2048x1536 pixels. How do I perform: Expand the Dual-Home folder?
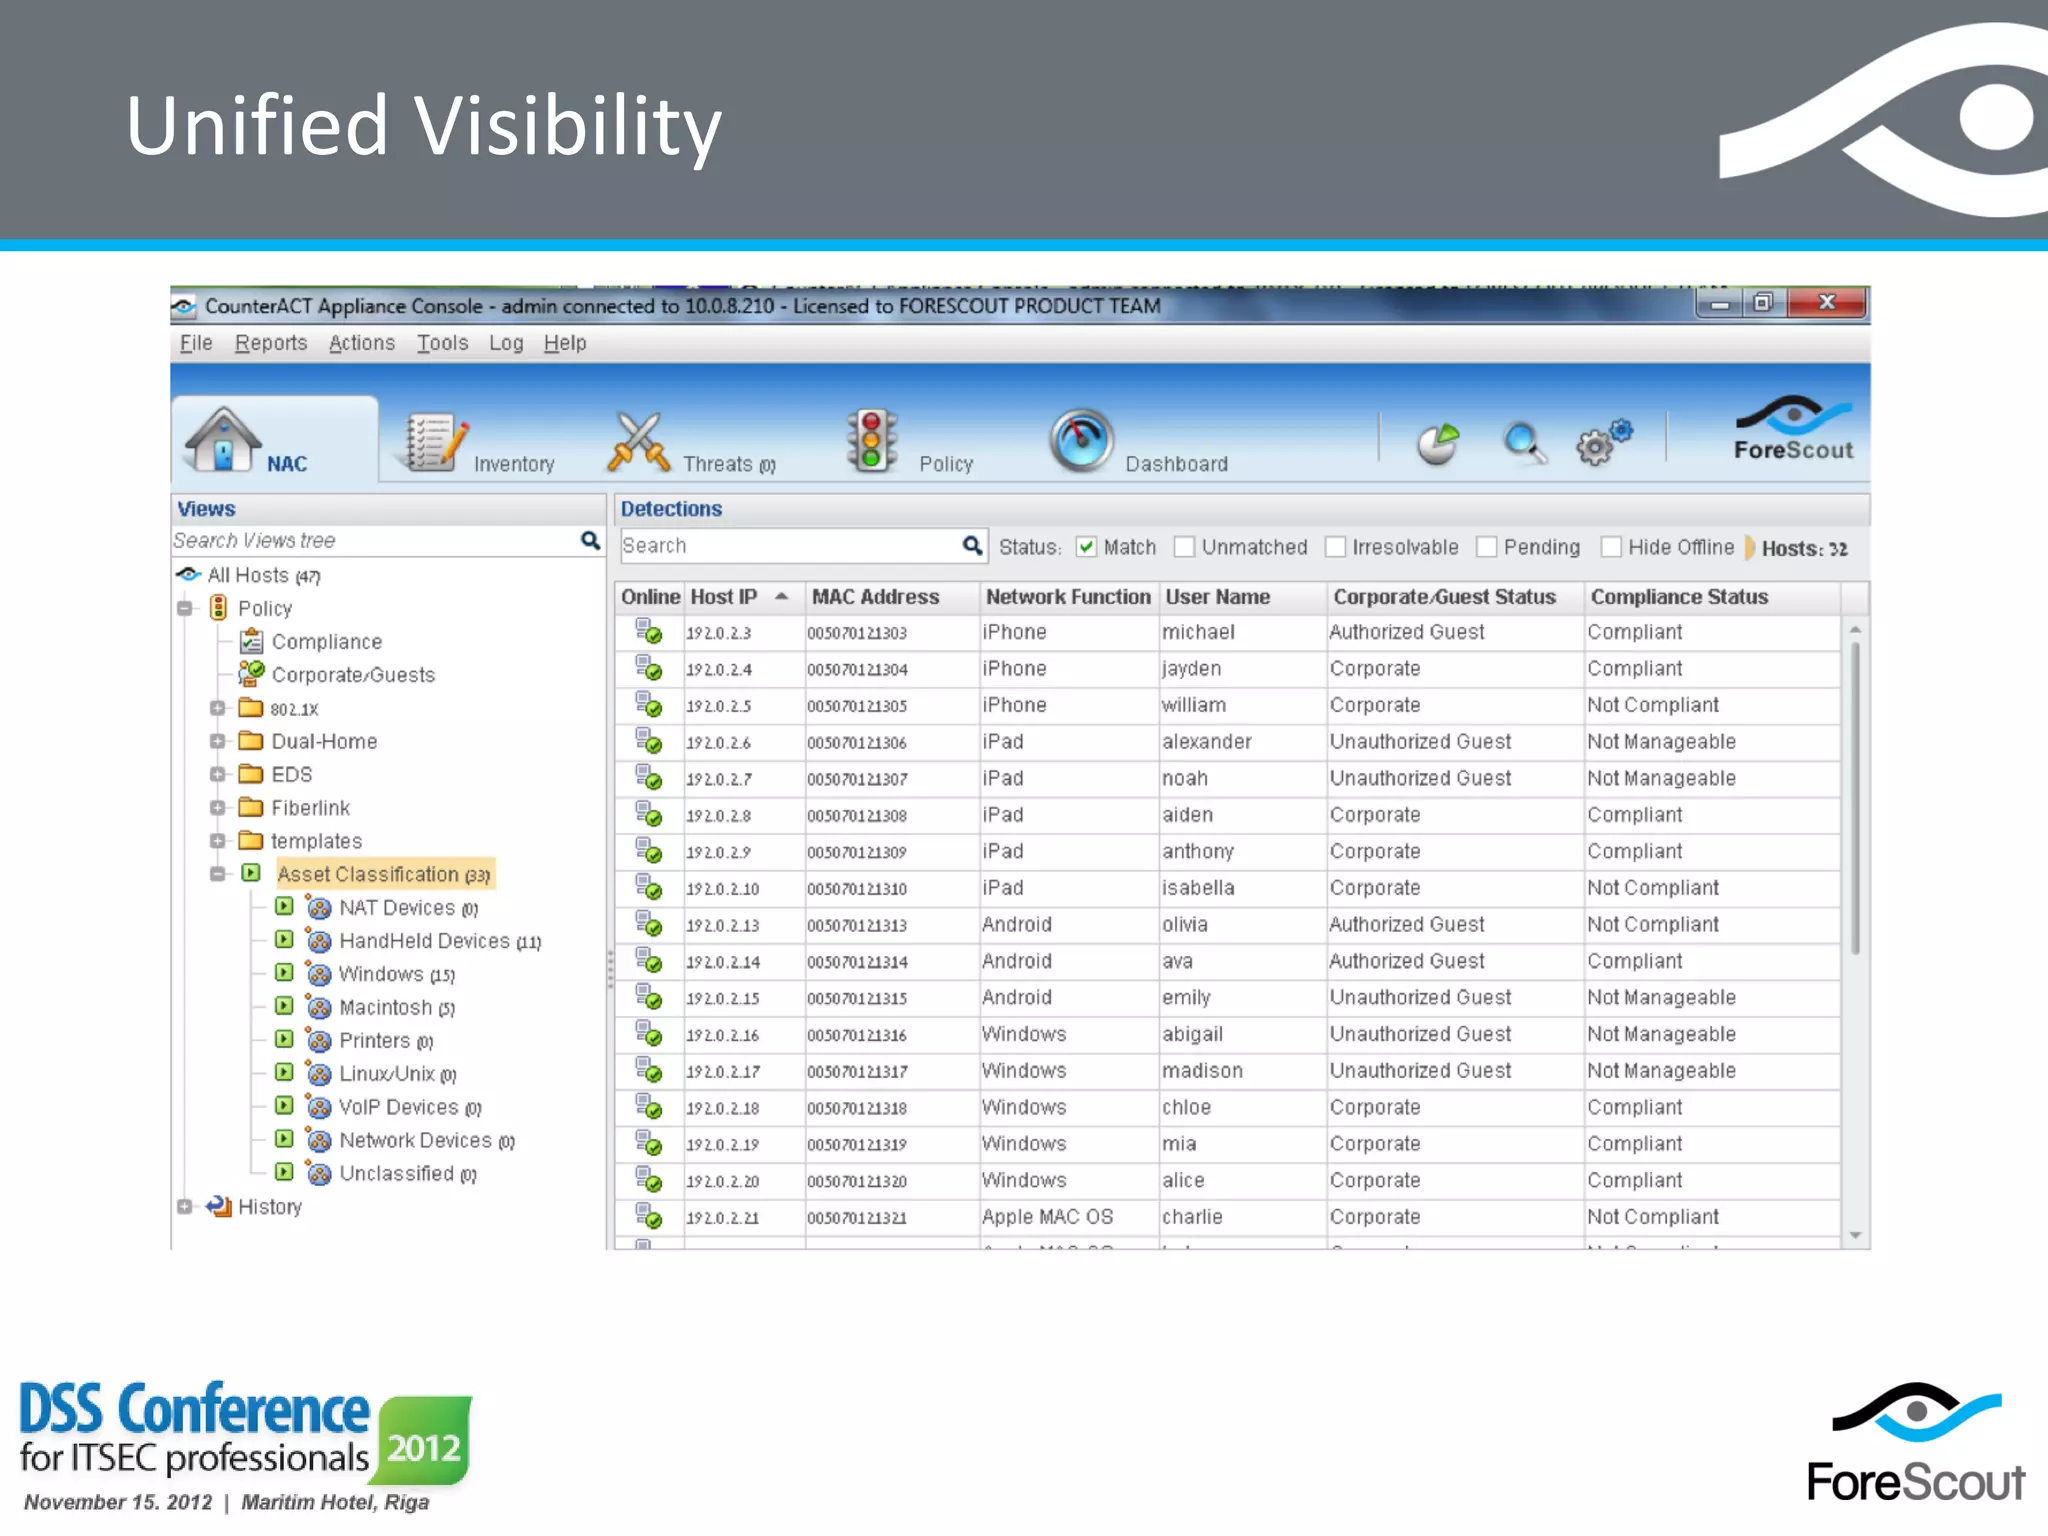click(x=218, y=742)
